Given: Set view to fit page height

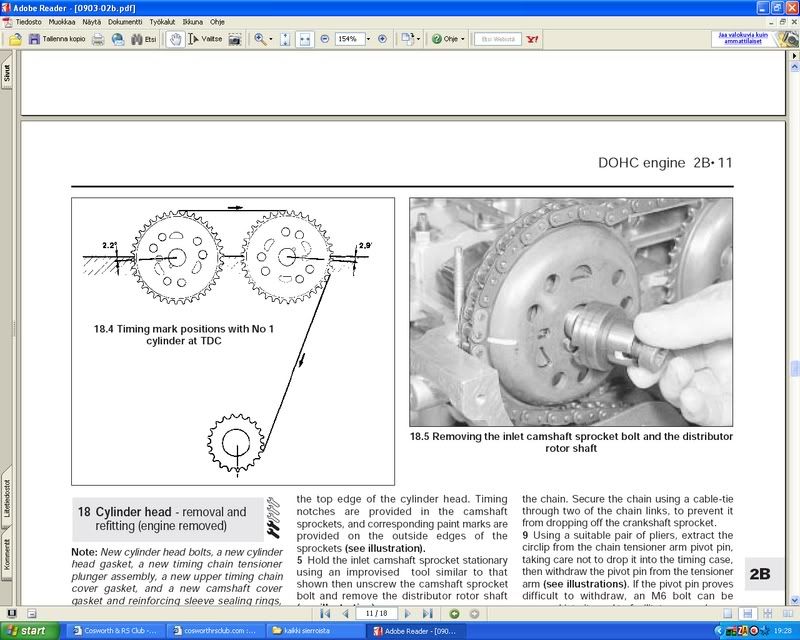Looking at the screenshot, I should [x=285, y=39].
